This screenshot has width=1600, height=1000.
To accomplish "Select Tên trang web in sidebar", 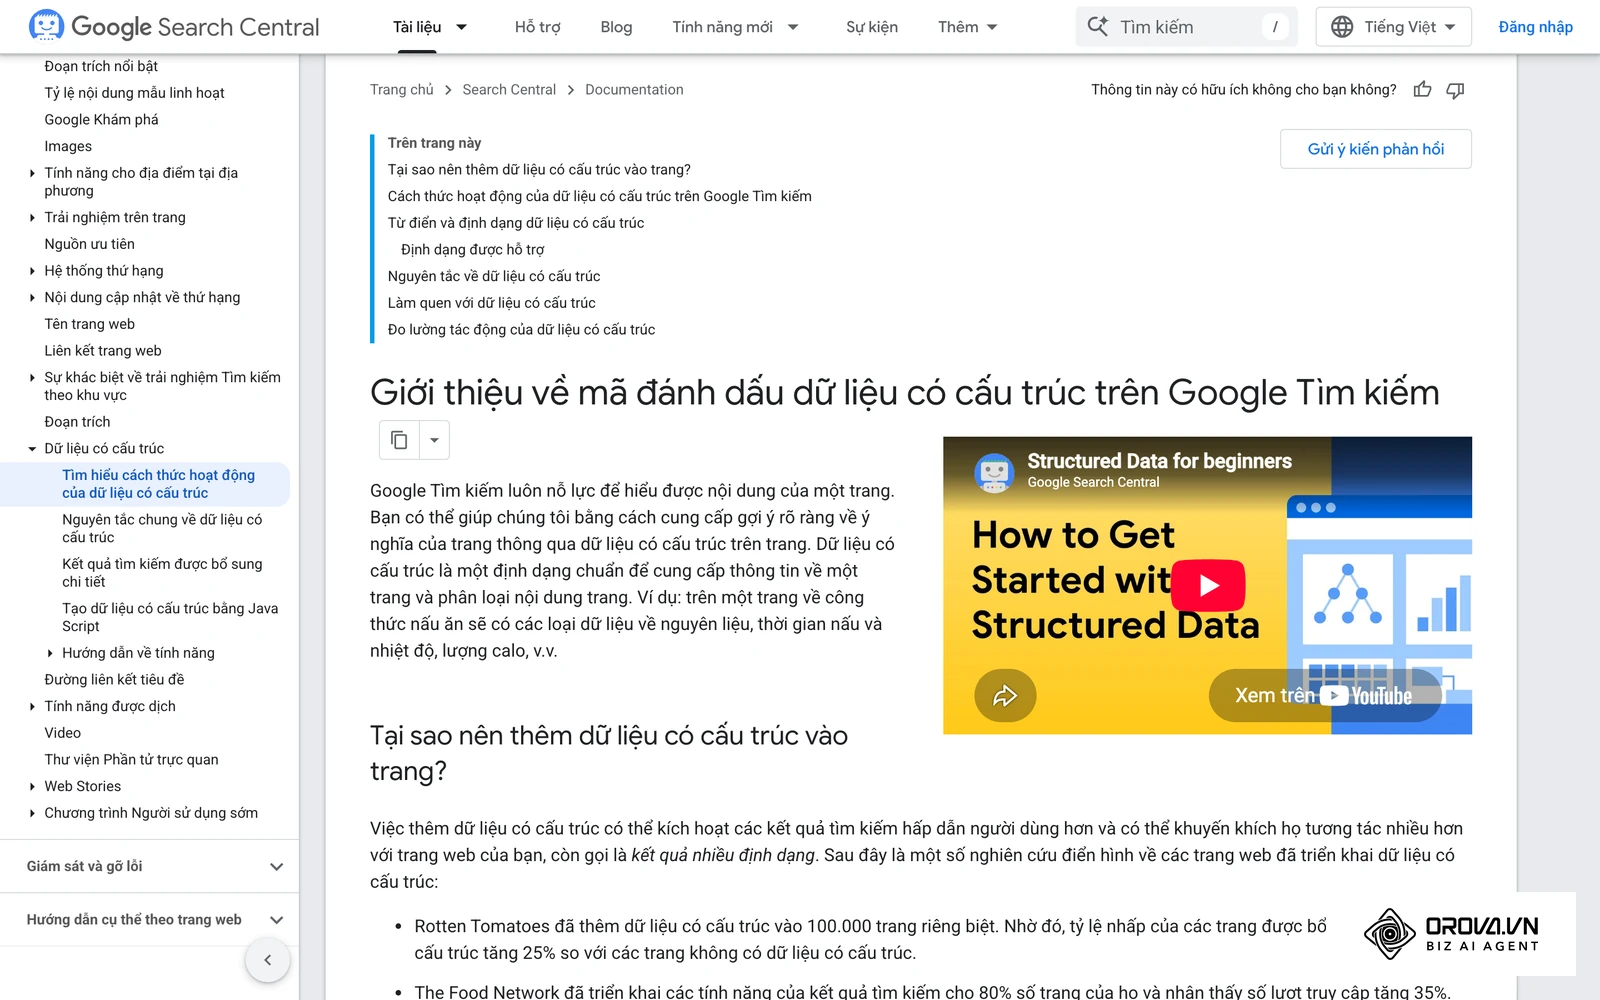I will coord(89,324).
